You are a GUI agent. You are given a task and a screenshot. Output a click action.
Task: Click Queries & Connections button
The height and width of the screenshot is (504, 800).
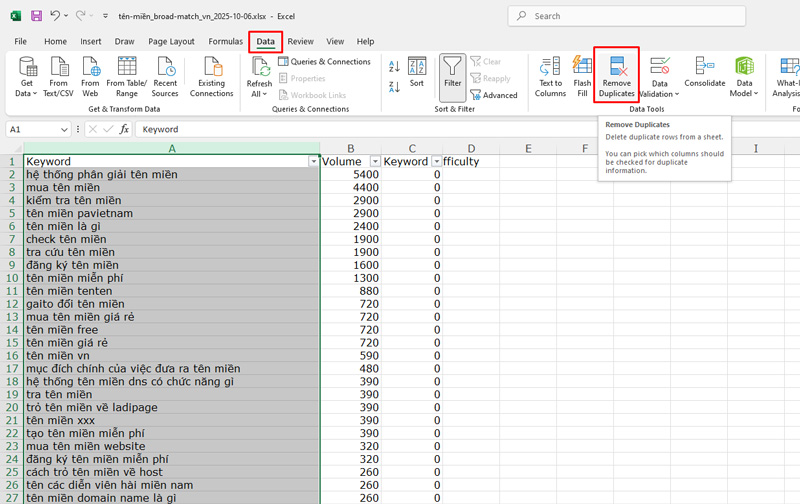click(322, 62)
